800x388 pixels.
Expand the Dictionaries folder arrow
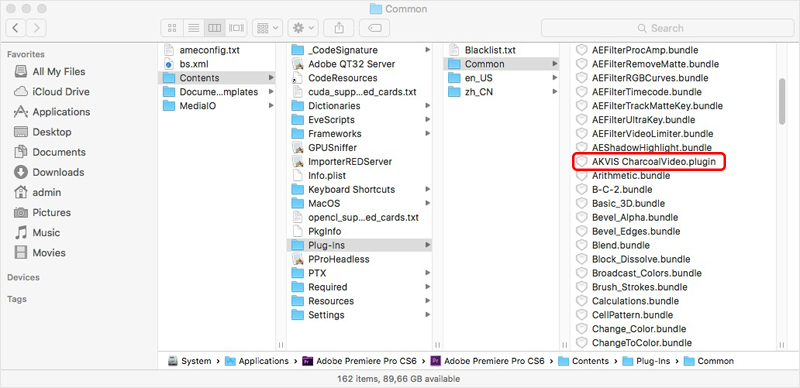tap(427, 106)
